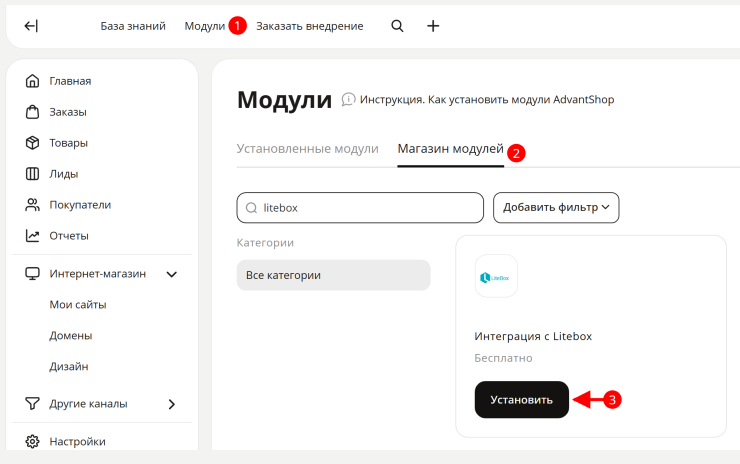This screenshot has height=464, width=740.
Task: Open Заказы in the sidebar
Action: point(68,112)
